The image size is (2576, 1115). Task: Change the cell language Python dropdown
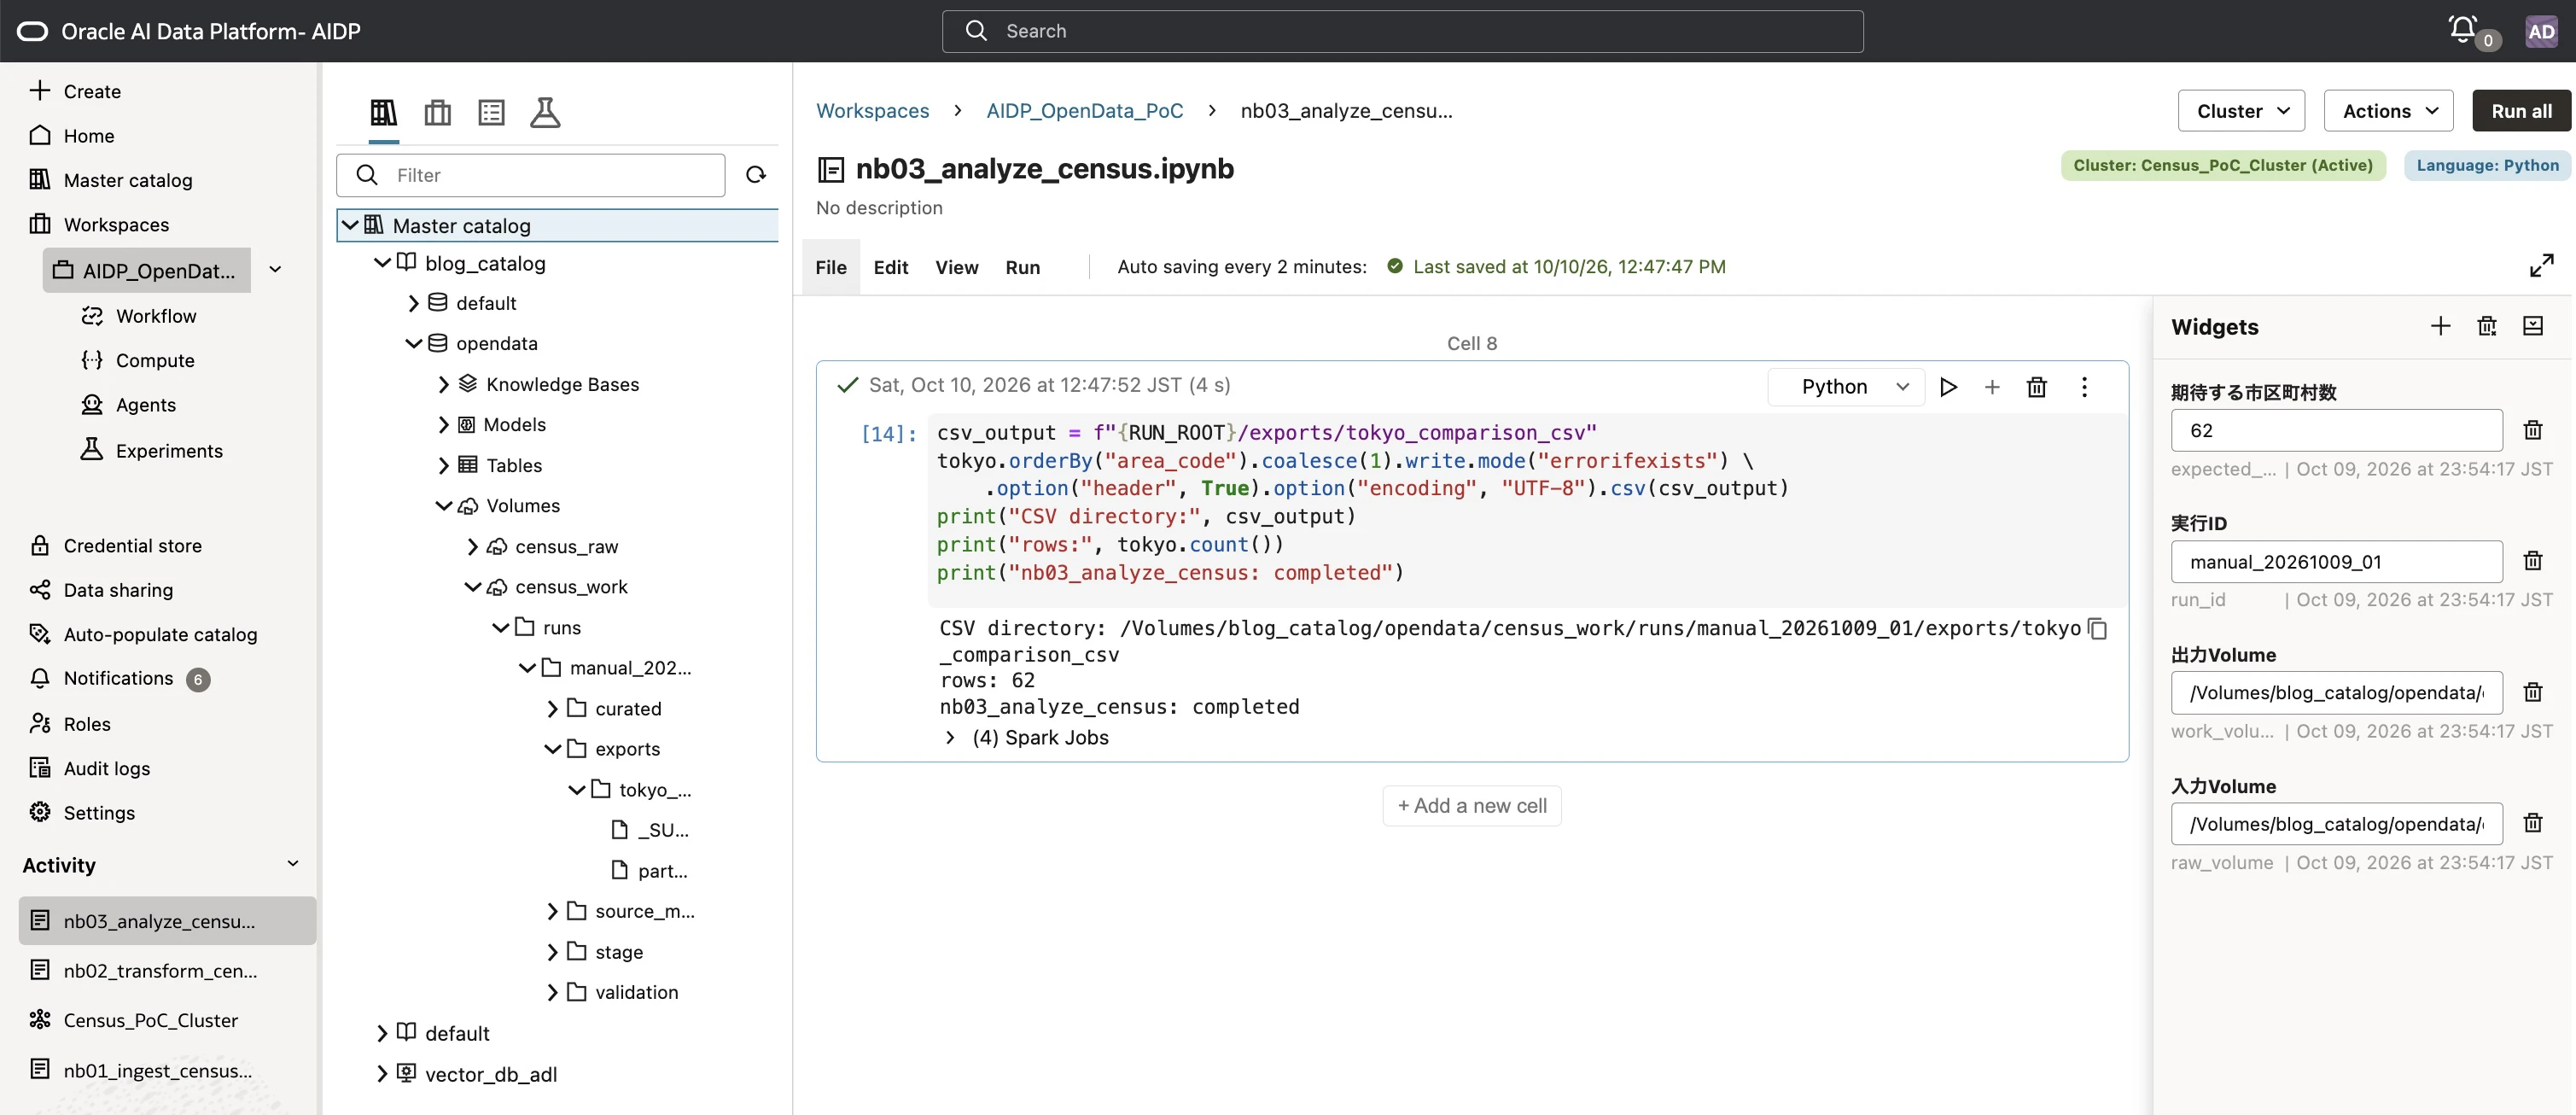point(1846,387)
